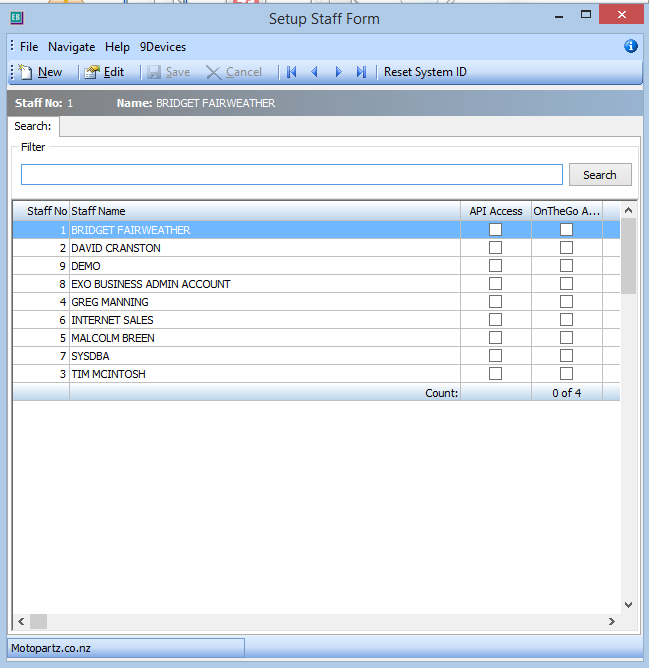Click the EB application icon in title bar
Image resolution: width=649 pixels, height=668 pixels.
(x=16, y=18)
